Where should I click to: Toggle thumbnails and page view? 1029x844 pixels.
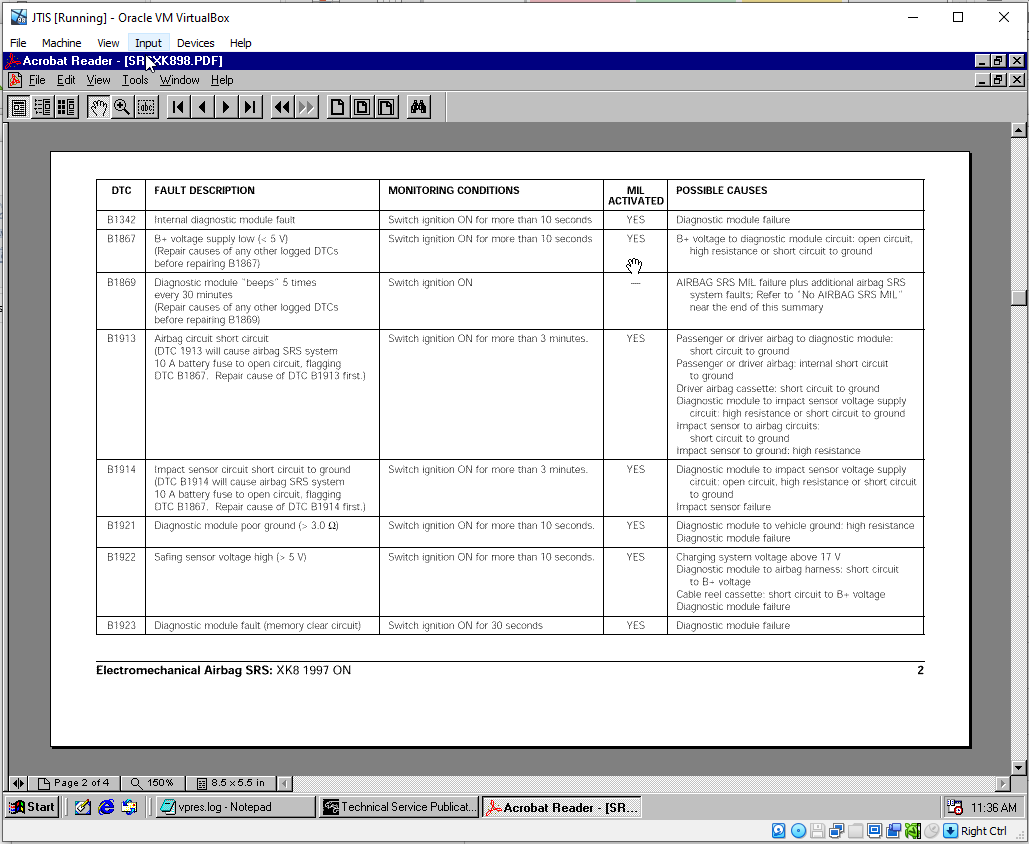click(66, 107)
